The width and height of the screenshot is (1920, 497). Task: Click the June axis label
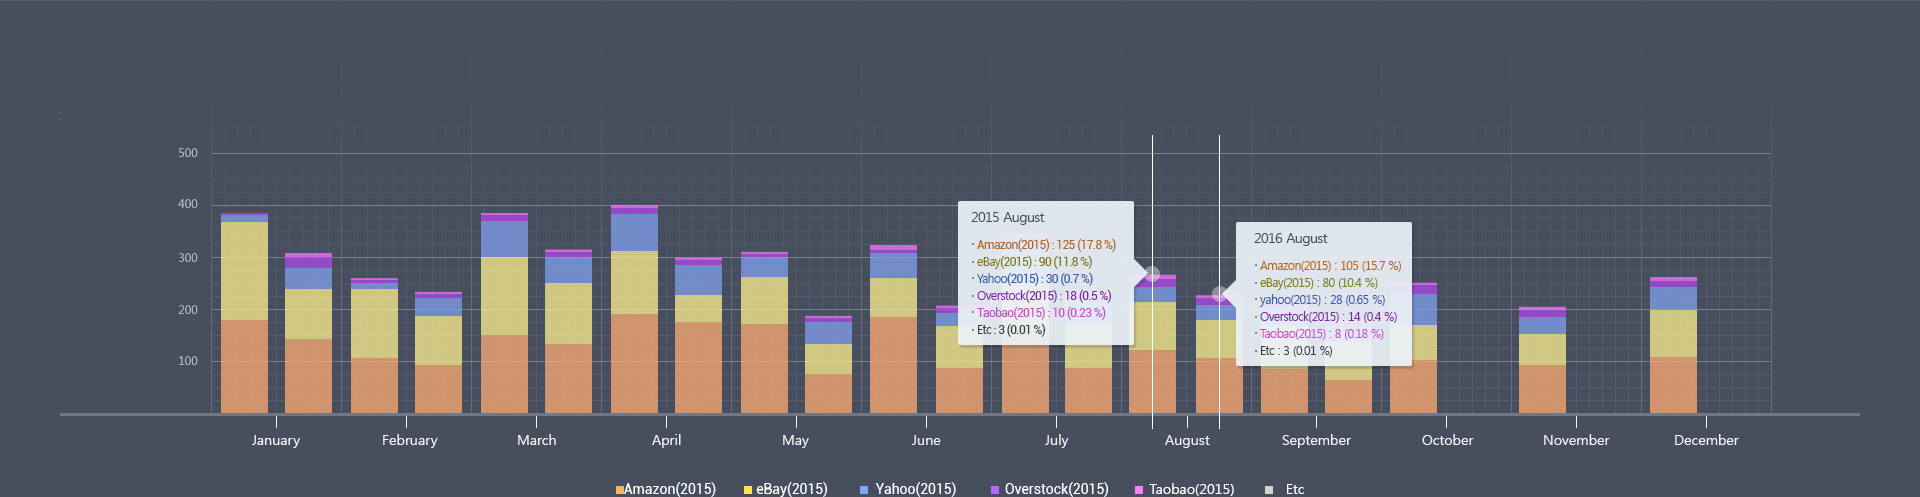point(926,440)
